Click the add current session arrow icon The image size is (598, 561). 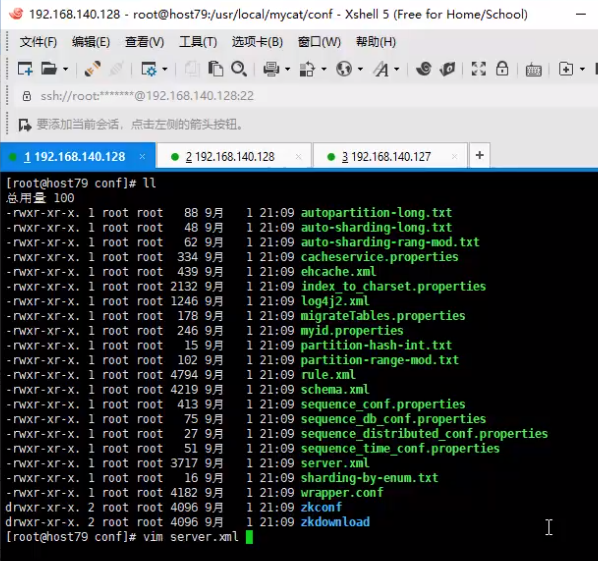tap(25, 125)
